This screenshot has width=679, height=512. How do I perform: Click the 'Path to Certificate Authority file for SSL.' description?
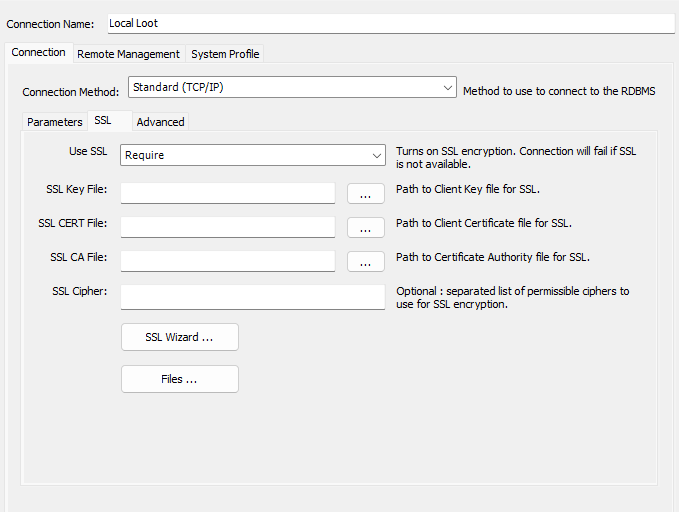point(493,257)
